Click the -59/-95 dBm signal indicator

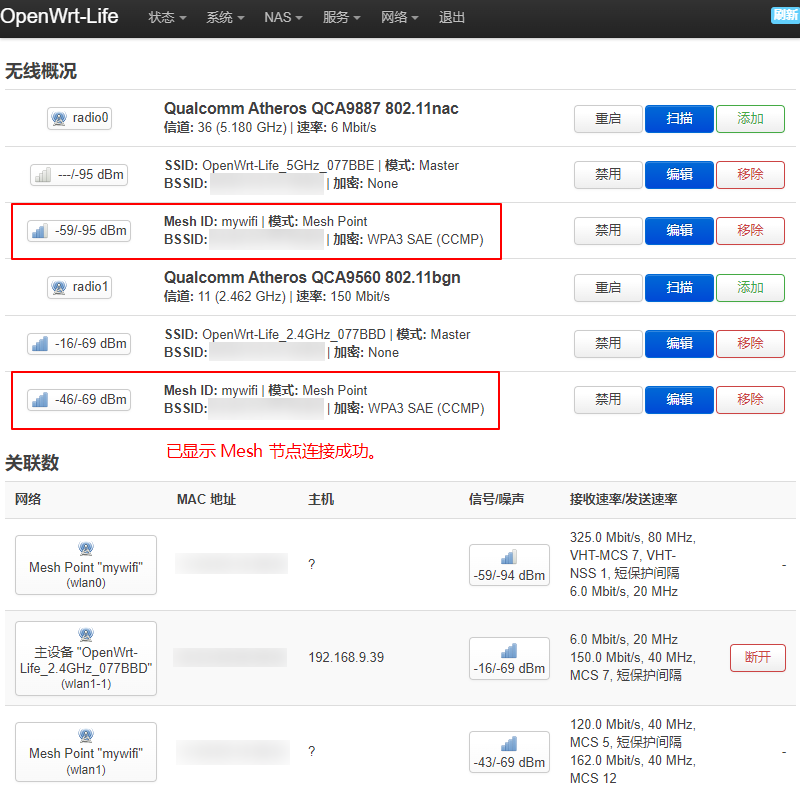(79, 231)
